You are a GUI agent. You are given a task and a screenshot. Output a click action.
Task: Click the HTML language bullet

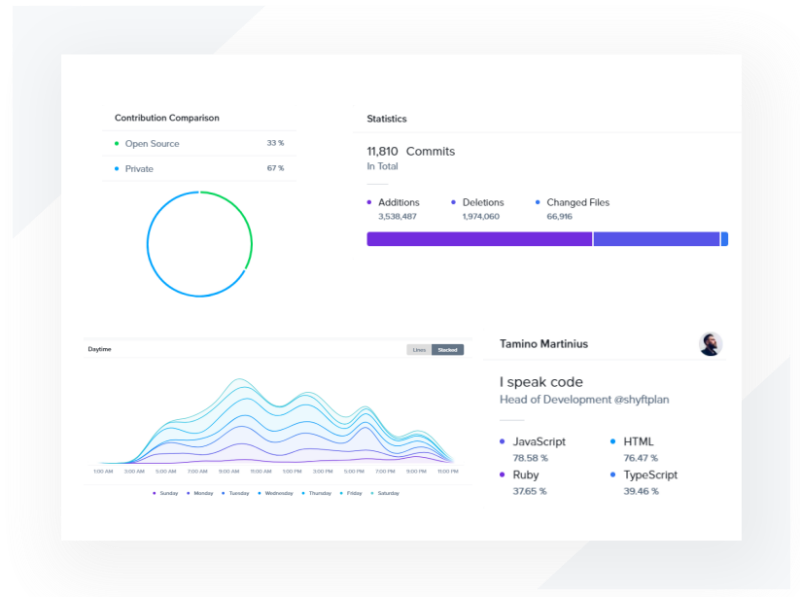613,441
